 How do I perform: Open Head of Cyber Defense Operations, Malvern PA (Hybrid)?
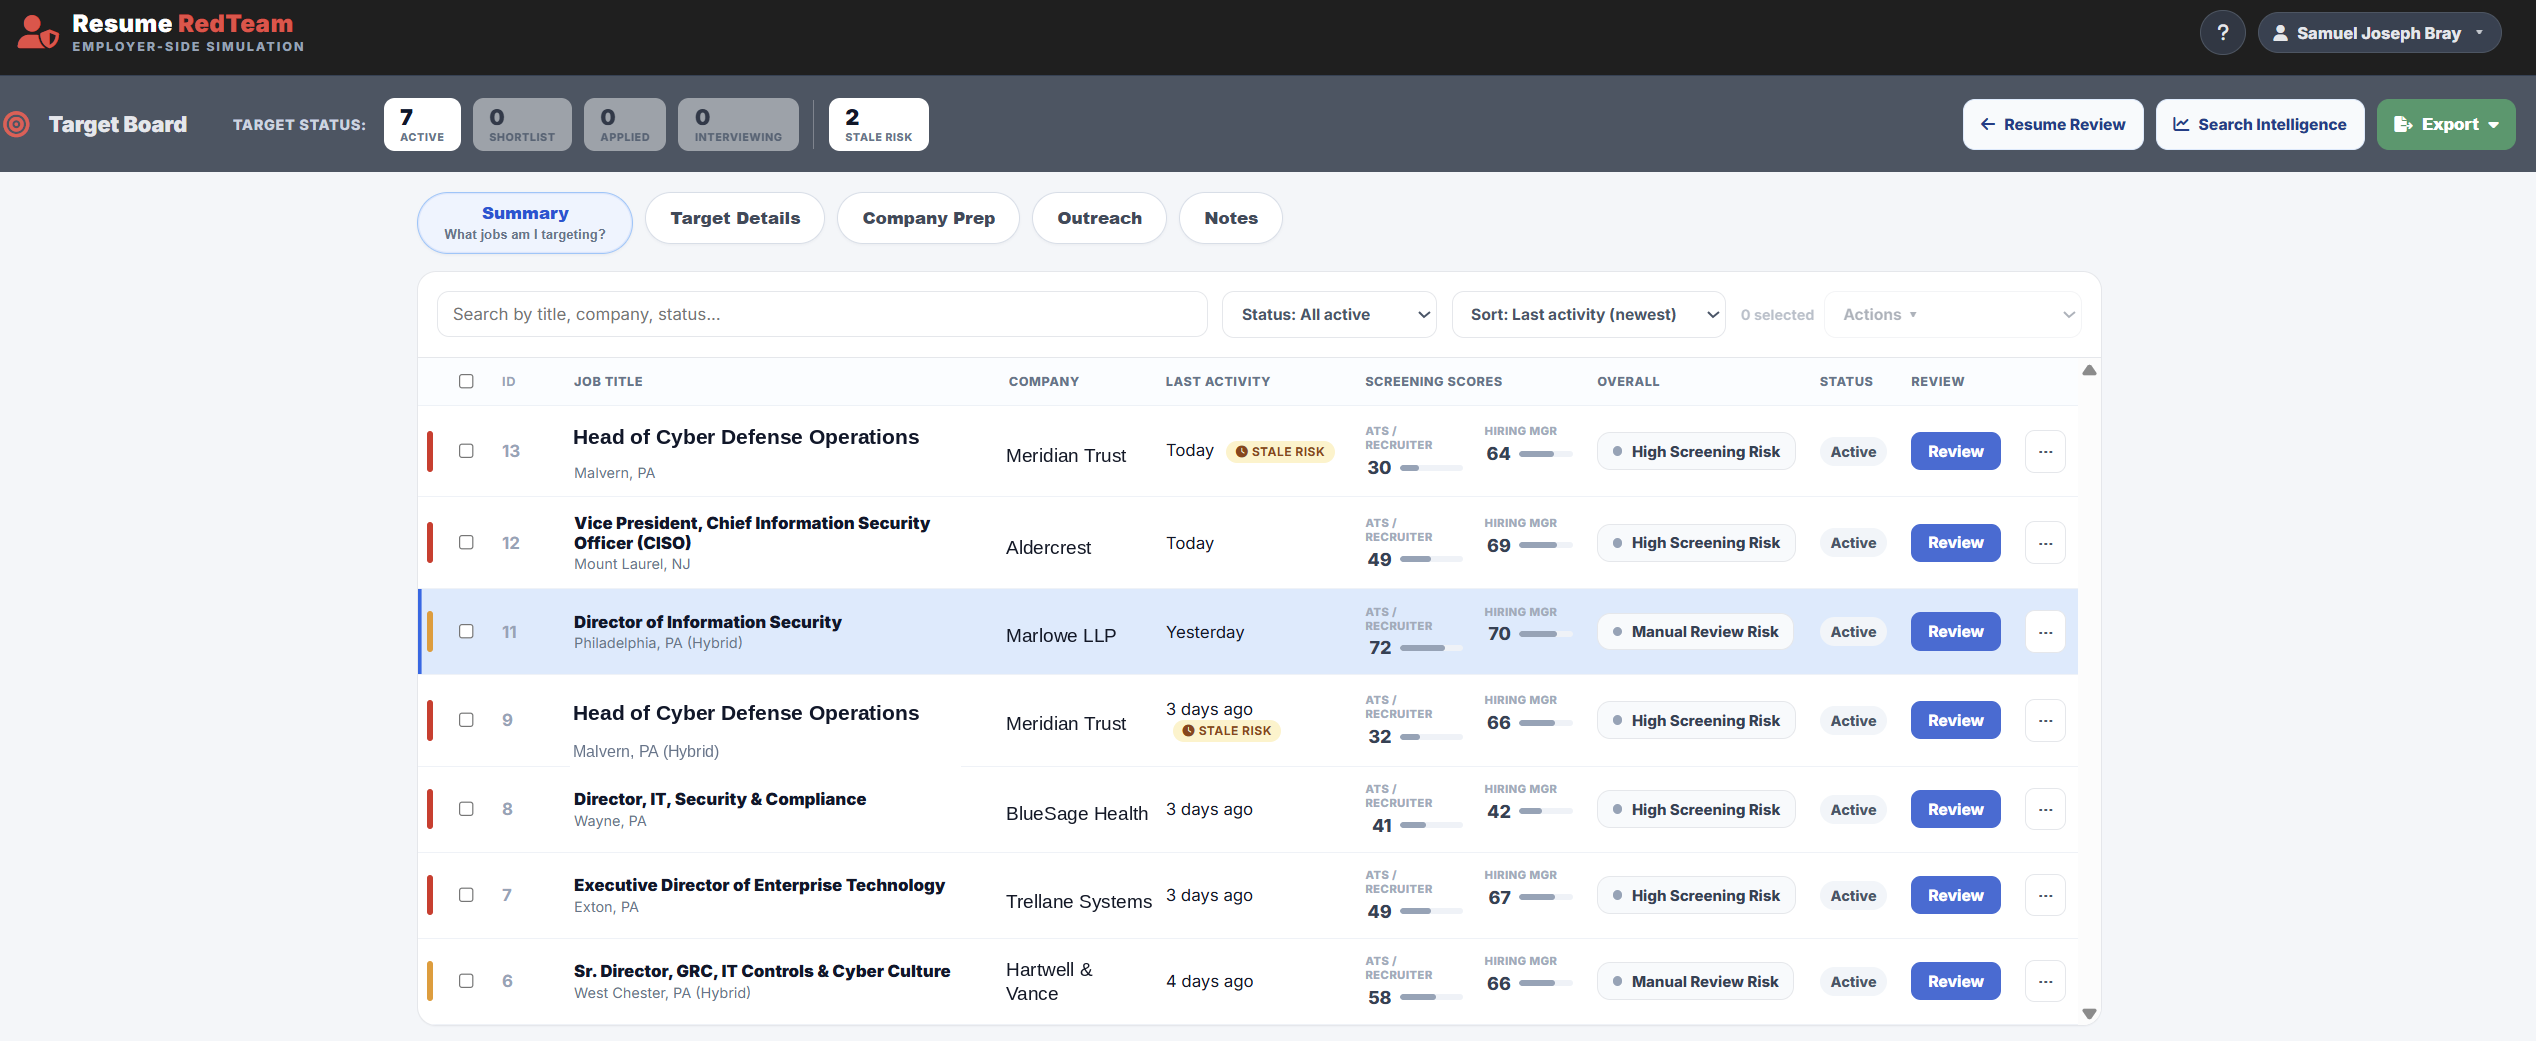pos(745,713)
